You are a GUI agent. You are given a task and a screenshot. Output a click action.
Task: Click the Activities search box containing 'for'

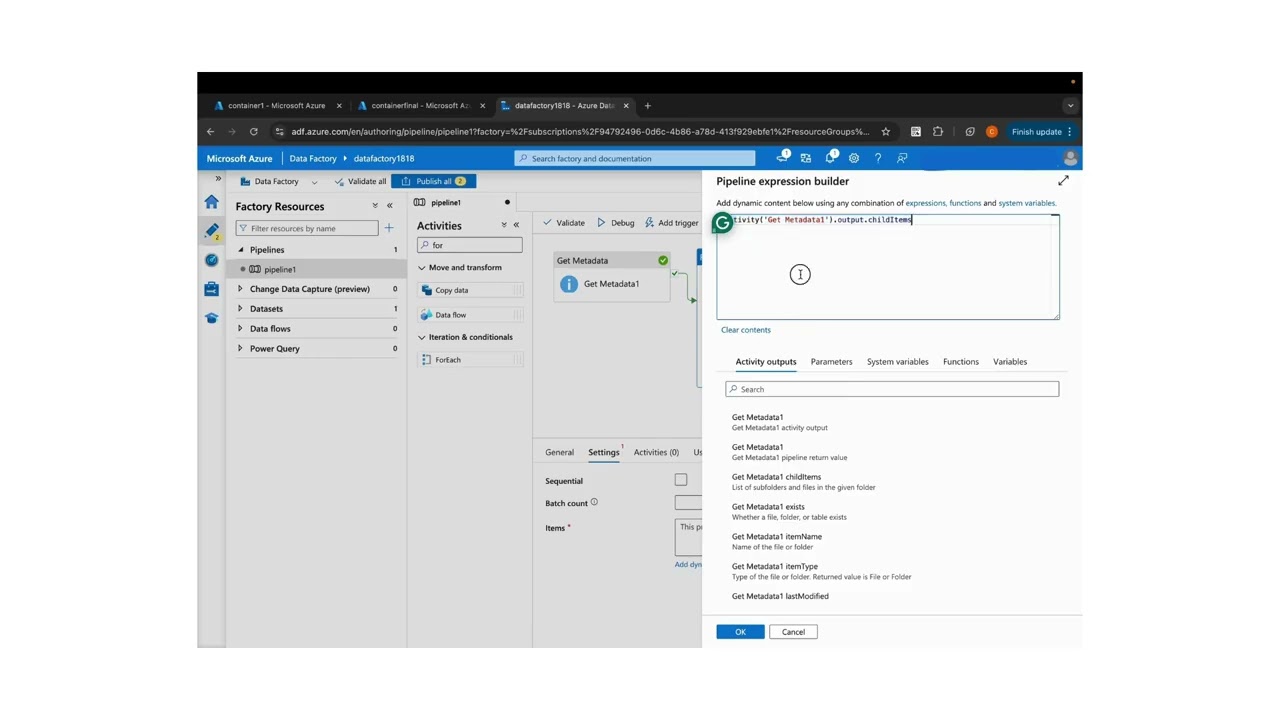click(x=470, y=245)
